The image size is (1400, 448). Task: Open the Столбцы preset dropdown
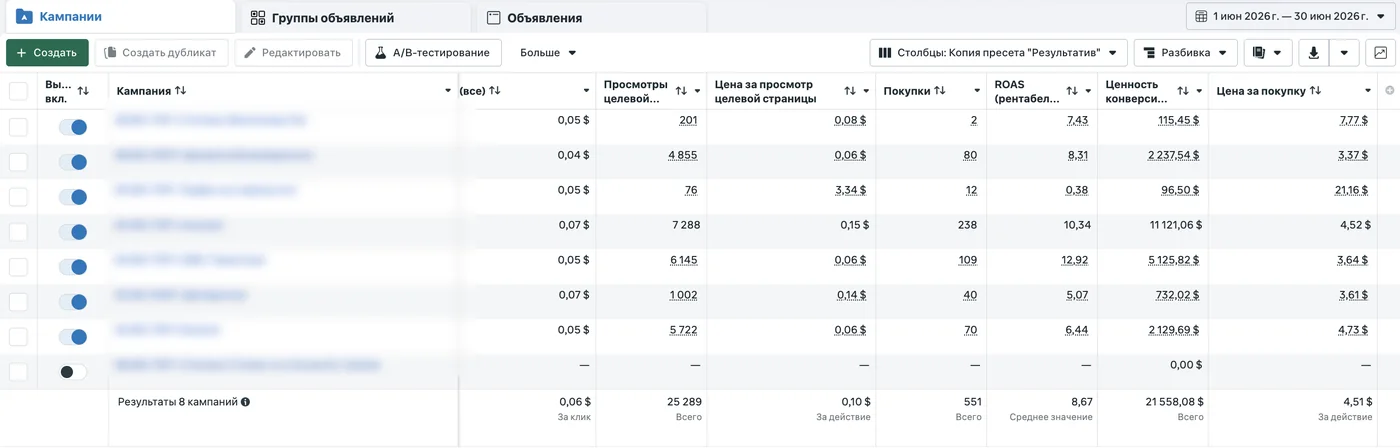click(x=999, y=53)
